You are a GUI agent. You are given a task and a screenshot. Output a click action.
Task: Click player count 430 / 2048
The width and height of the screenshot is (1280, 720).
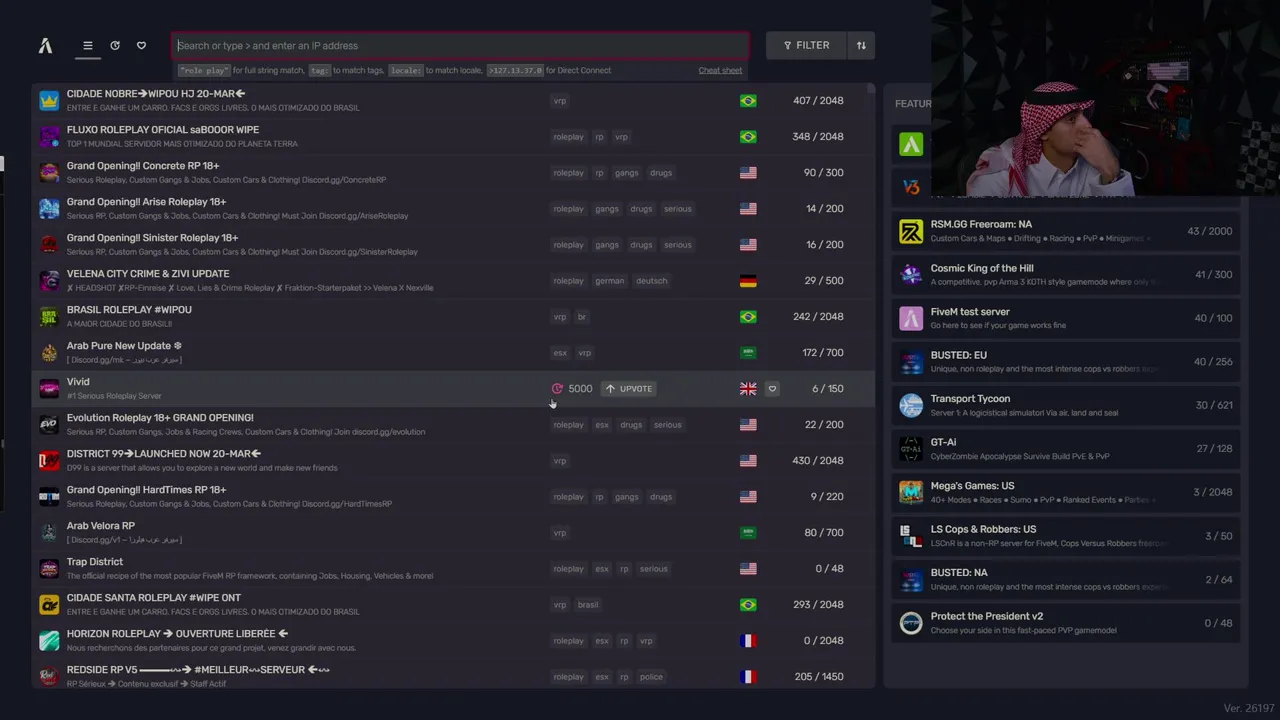[x=818, y=461]
